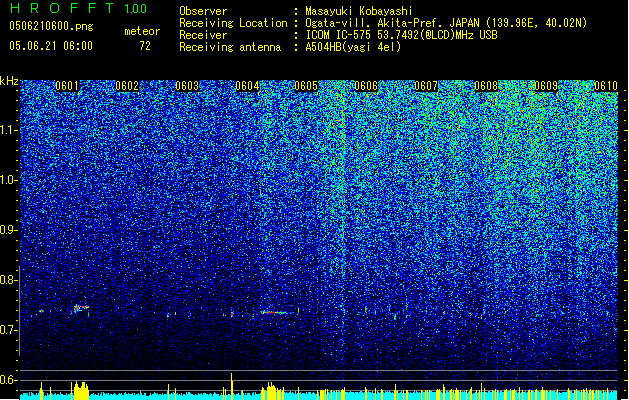Click the bright meteor echo near 0601
Screen dimensions: 629x400
(x=80, y=309)
